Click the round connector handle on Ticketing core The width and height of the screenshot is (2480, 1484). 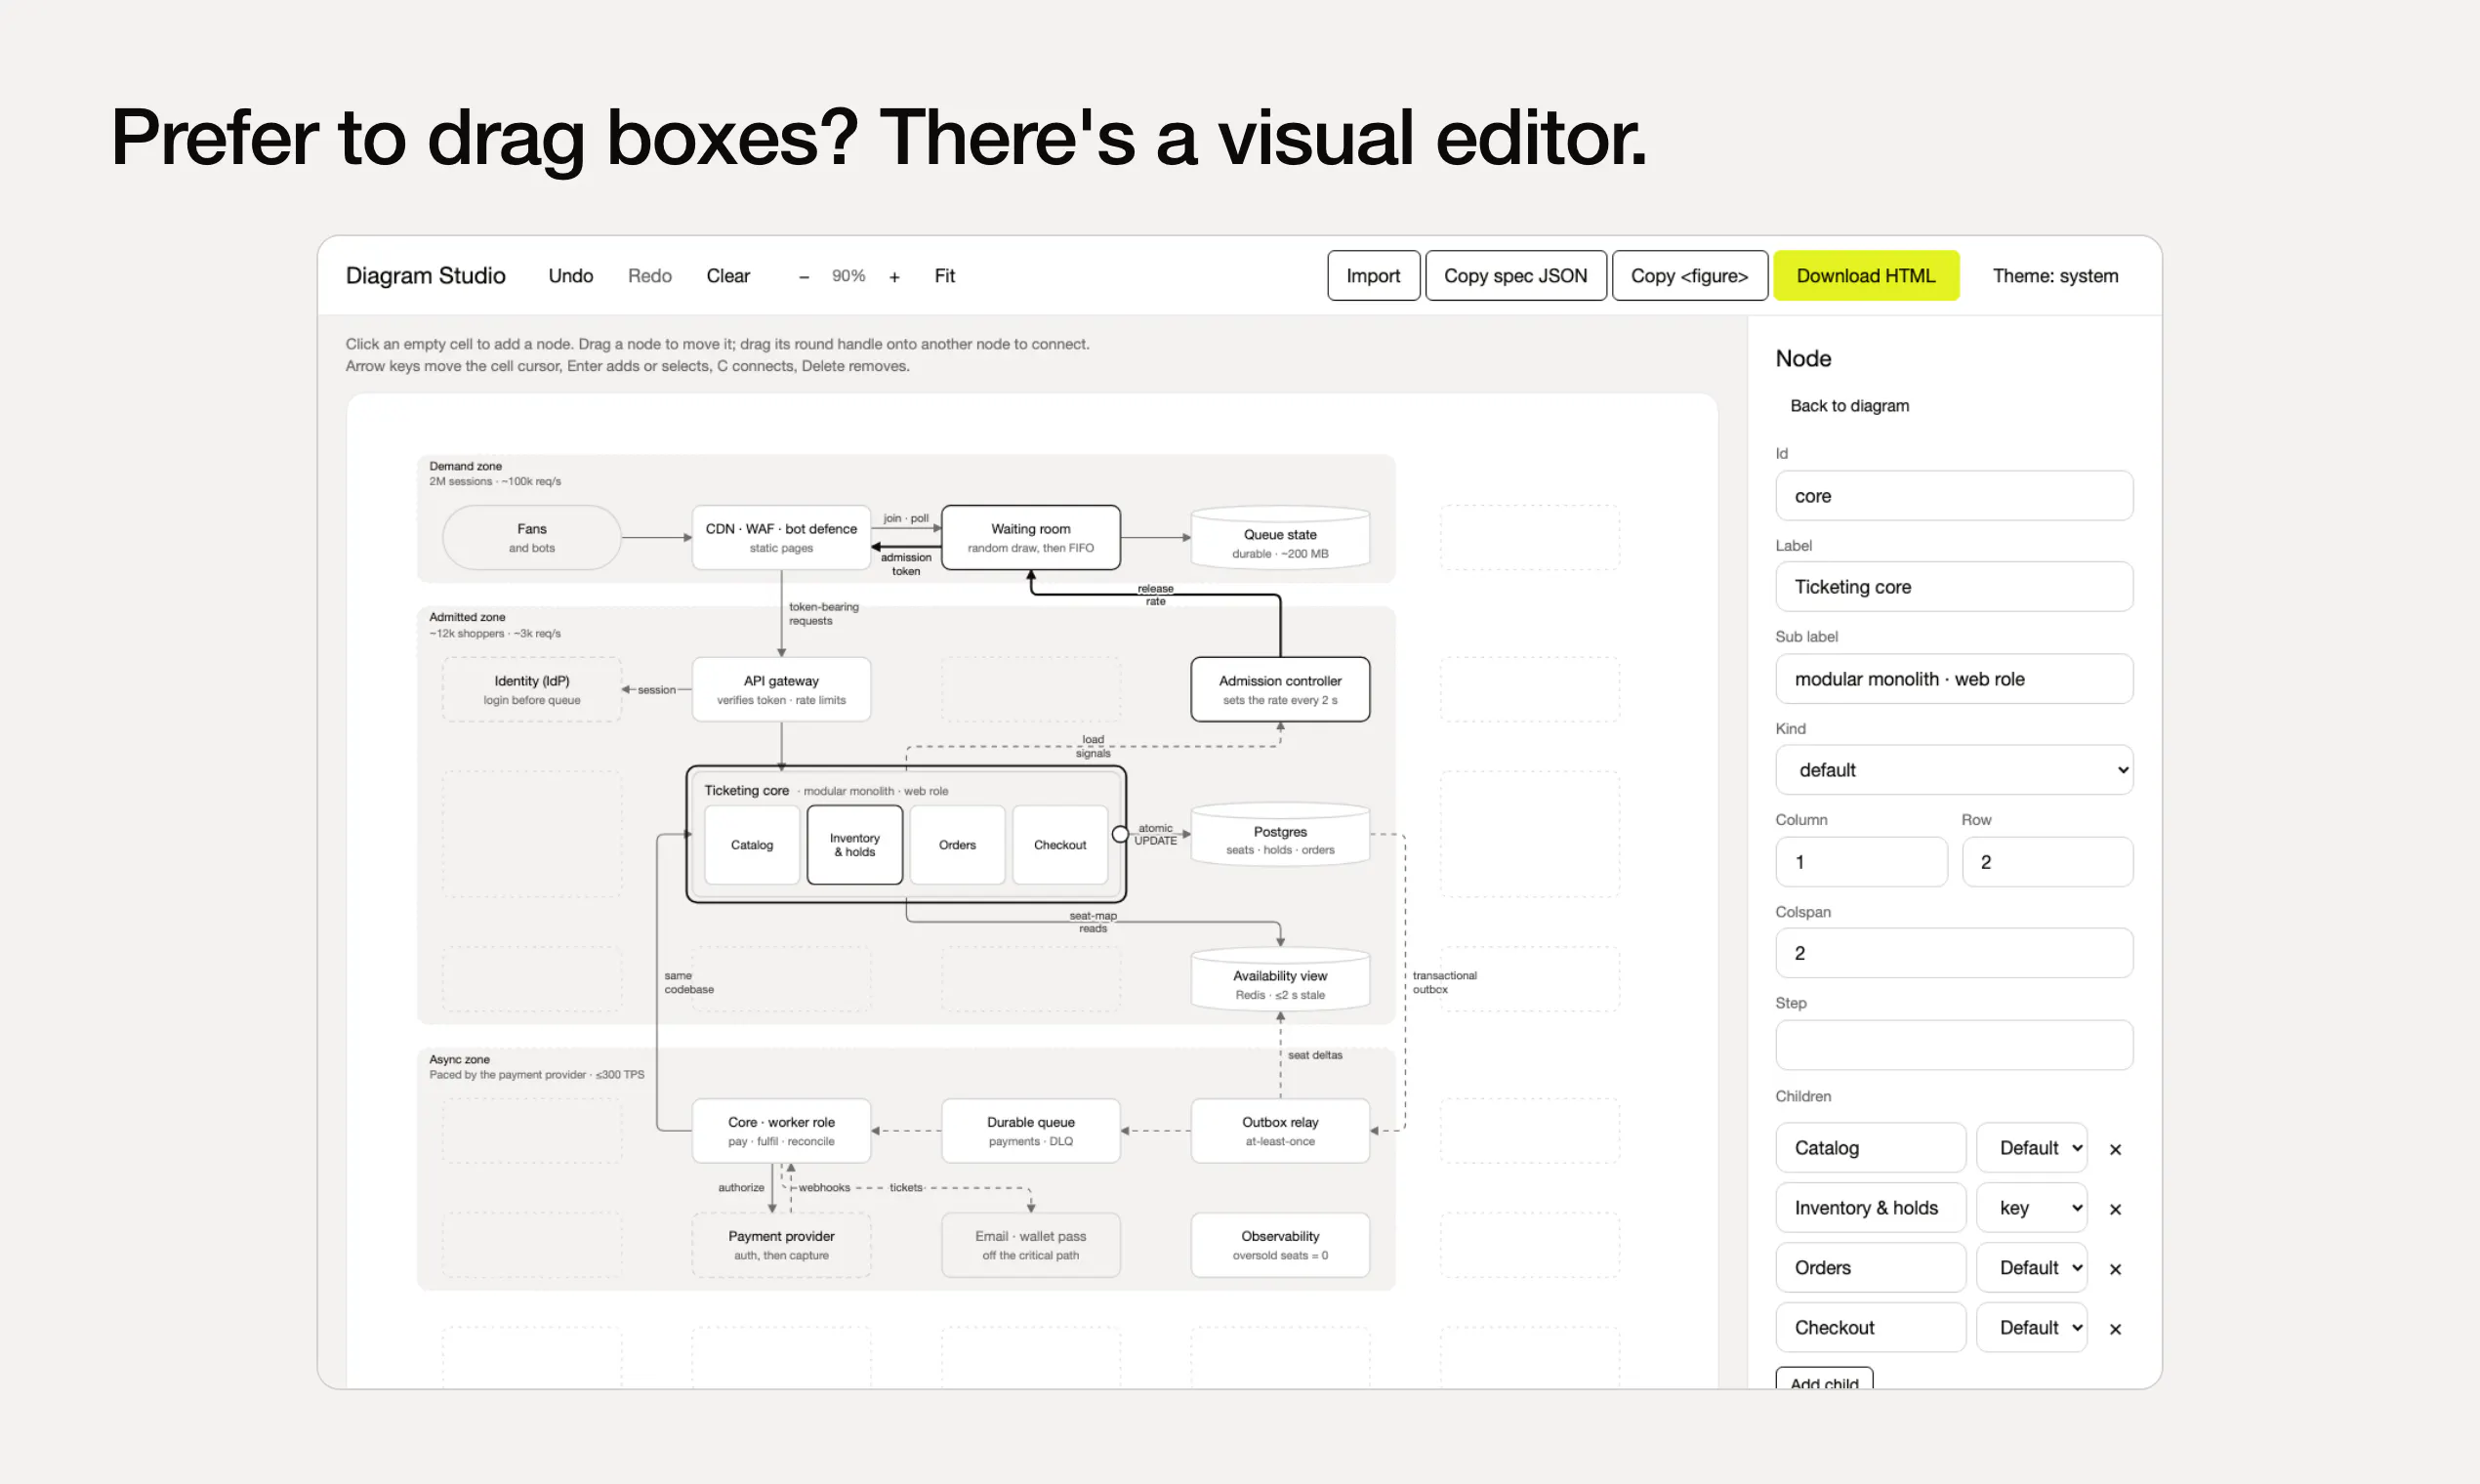pos(1120,834)
